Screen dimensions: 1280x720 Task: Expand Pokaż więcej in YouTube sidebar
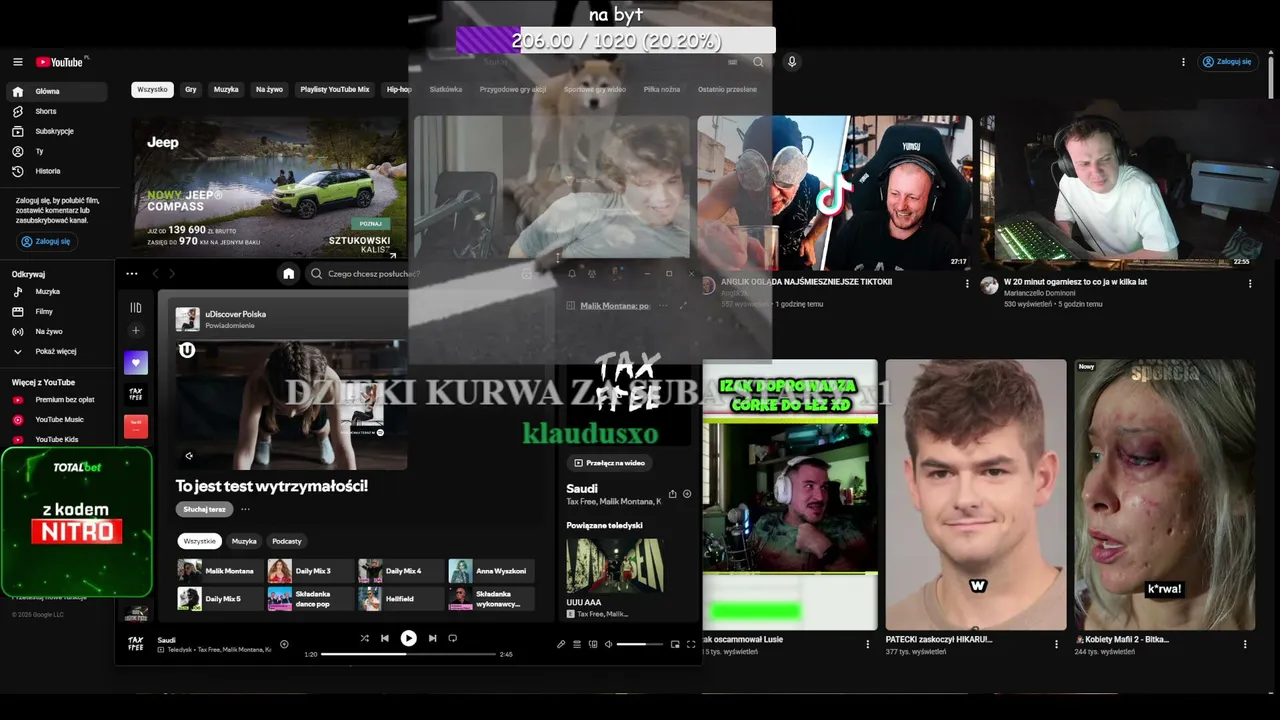57,351
